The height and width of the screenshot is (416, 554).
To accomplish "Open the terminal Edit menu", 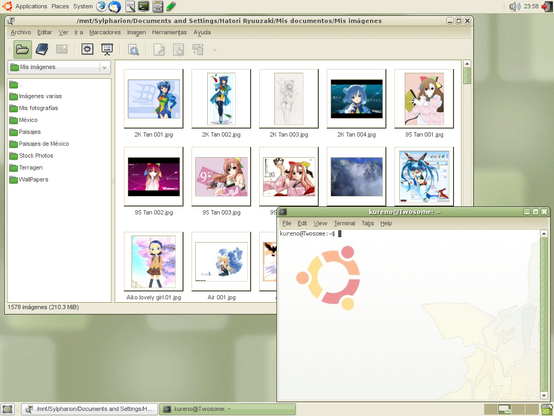I will [x=302, y=223].
